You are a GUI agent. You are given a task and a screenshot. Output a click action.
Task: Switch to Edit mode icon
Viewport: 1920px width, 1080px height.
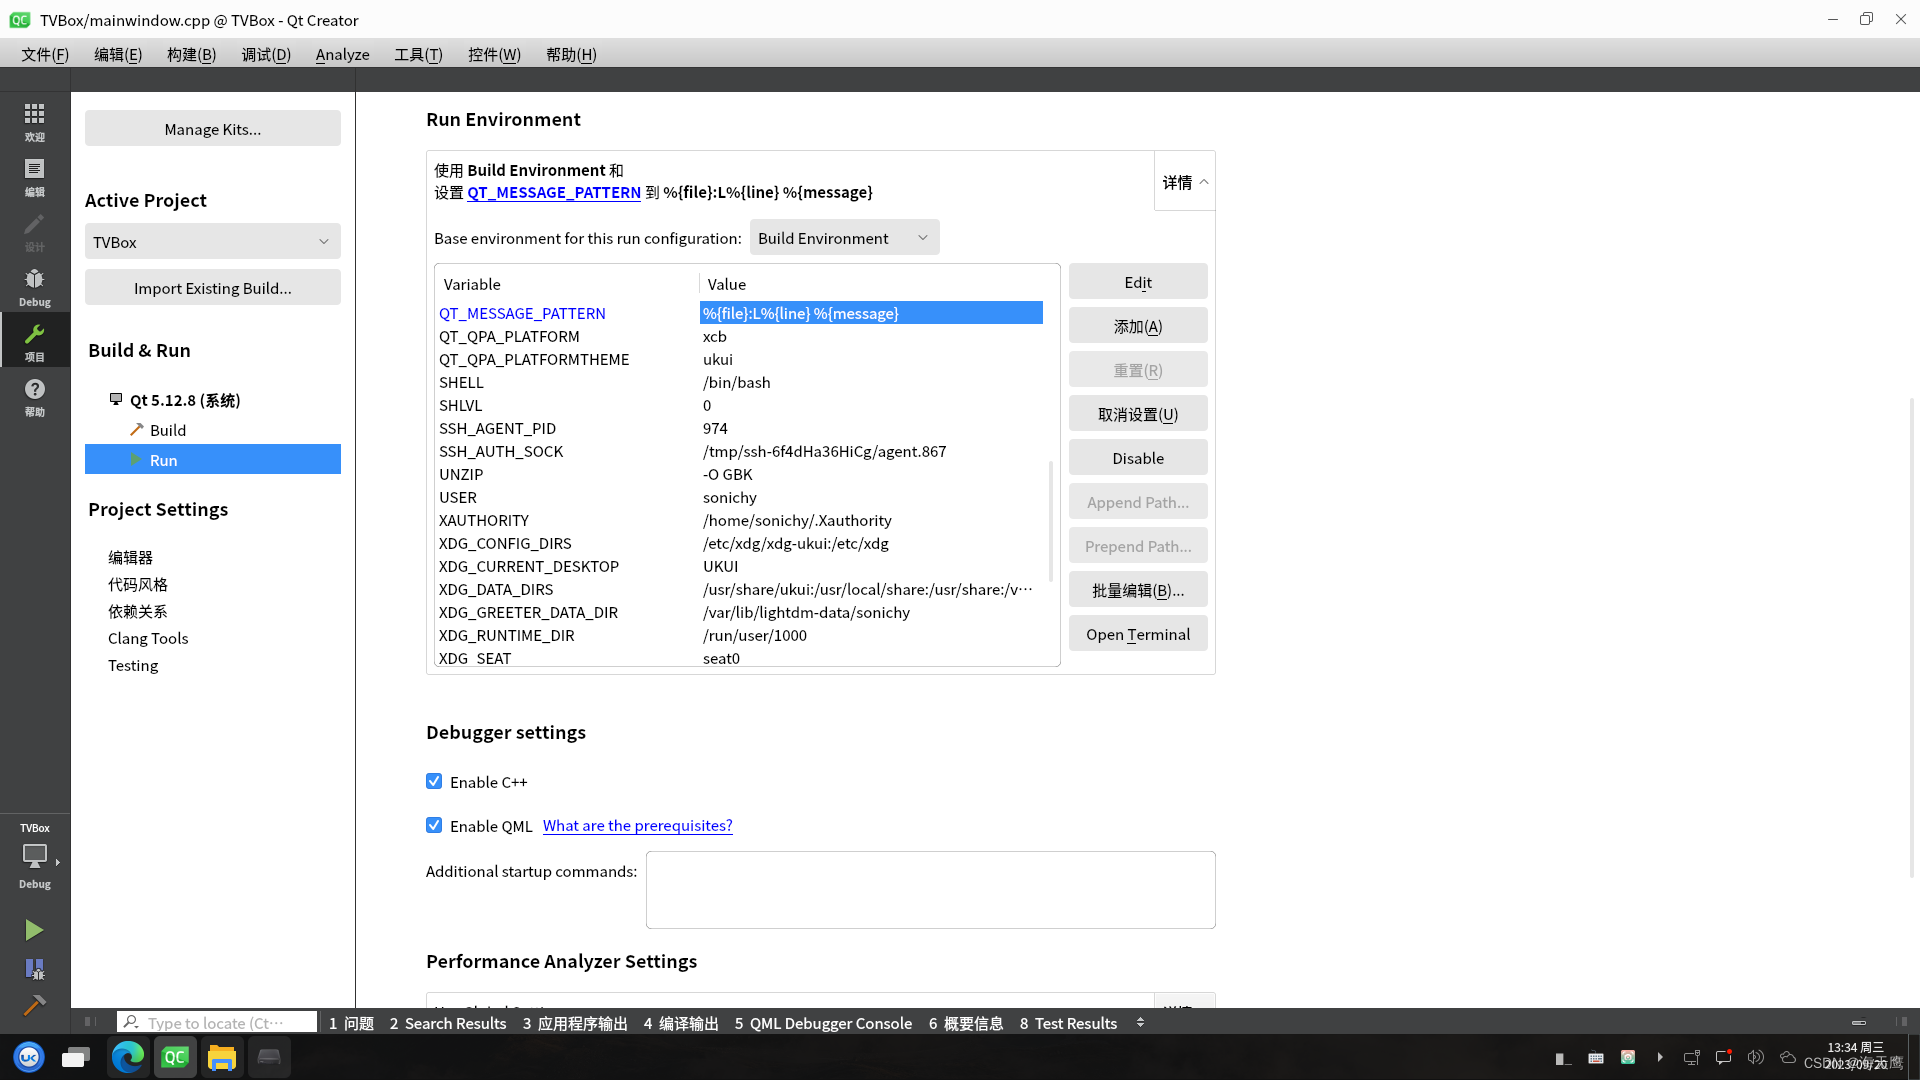(x=34, y=176)
